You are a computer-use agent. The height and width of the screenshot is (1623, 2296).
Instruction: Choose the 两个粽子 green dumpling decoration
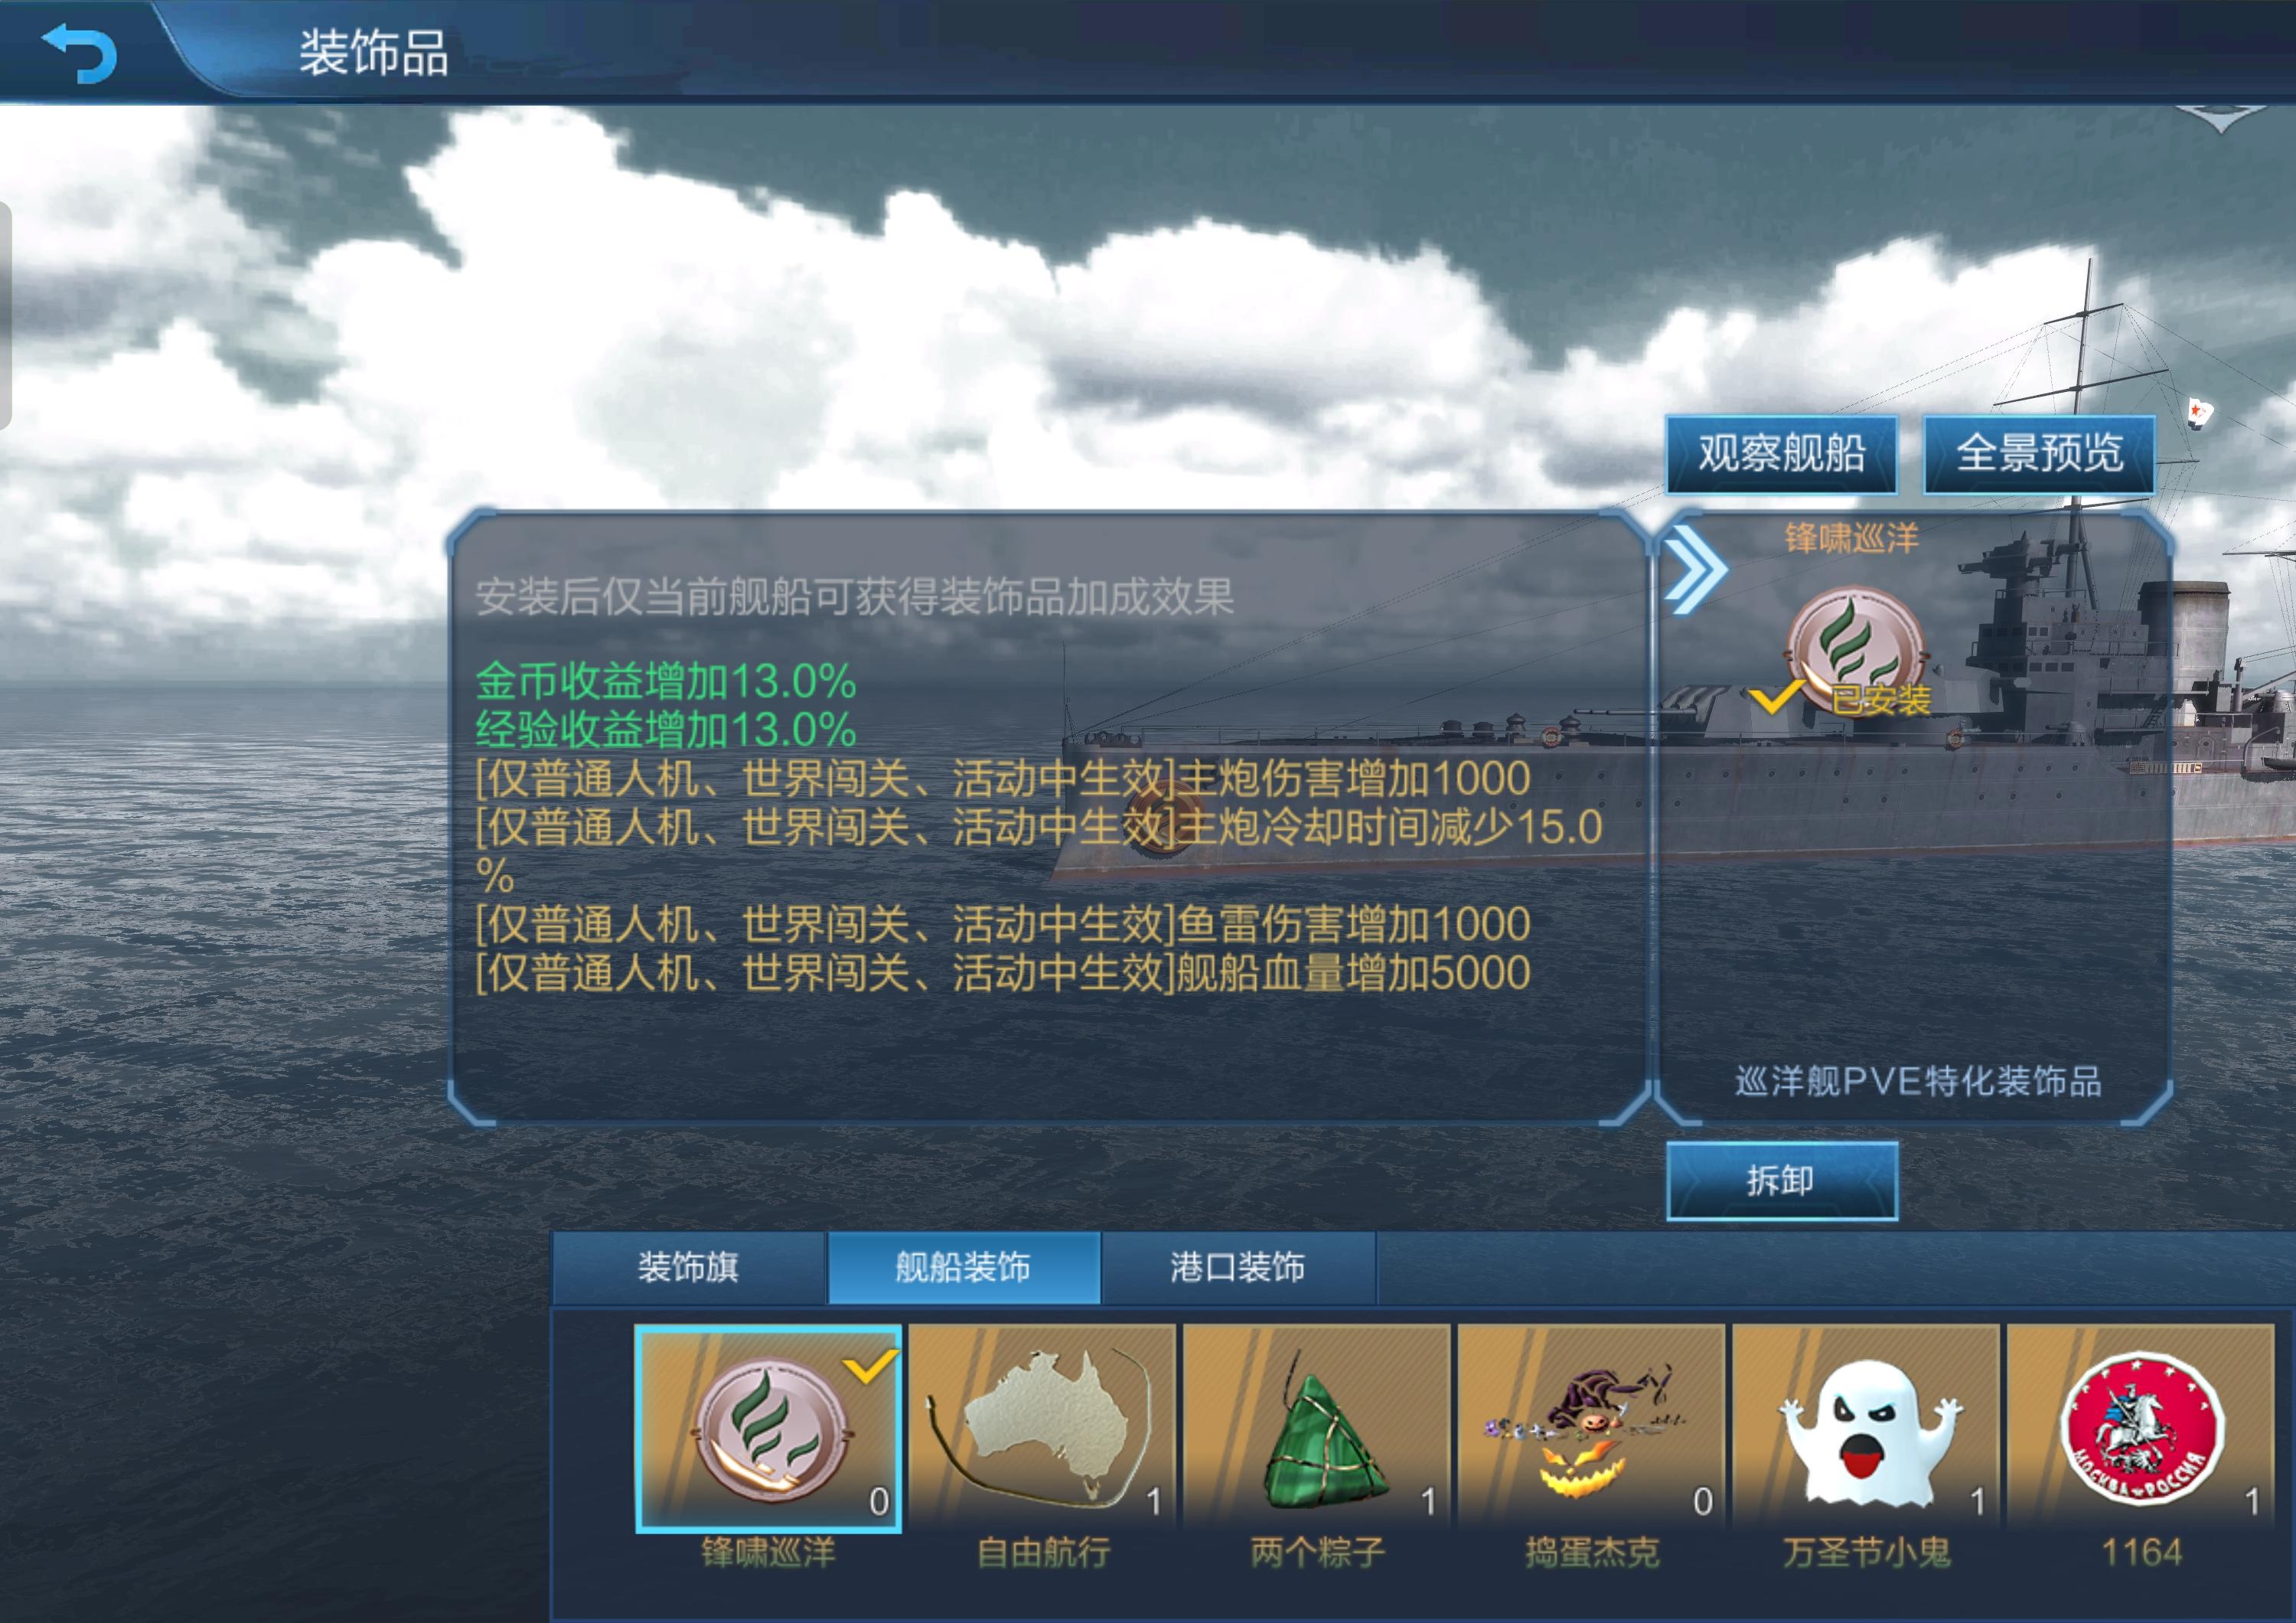pos(1317,1428)
